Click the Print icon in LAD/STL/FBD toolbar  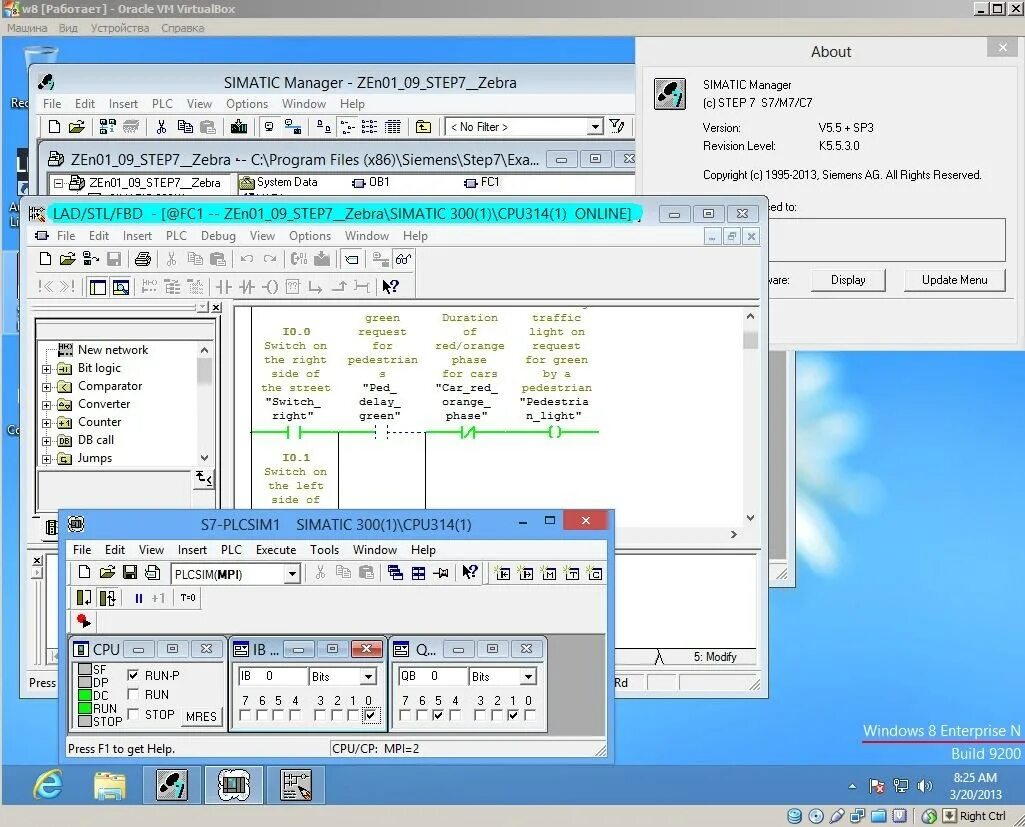[x=143, y=260]
